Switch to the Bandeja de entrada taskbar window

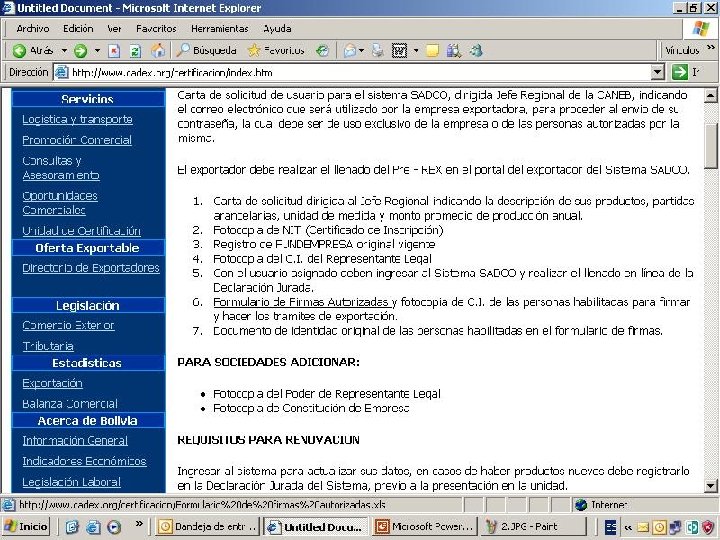pos(207,527)
